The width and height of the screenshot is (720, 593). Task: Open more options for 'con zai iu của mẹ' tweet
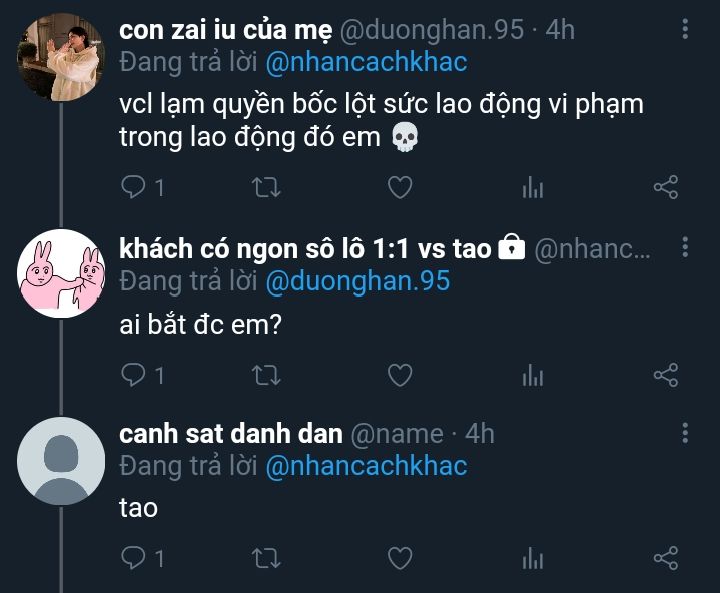(685, 29)
